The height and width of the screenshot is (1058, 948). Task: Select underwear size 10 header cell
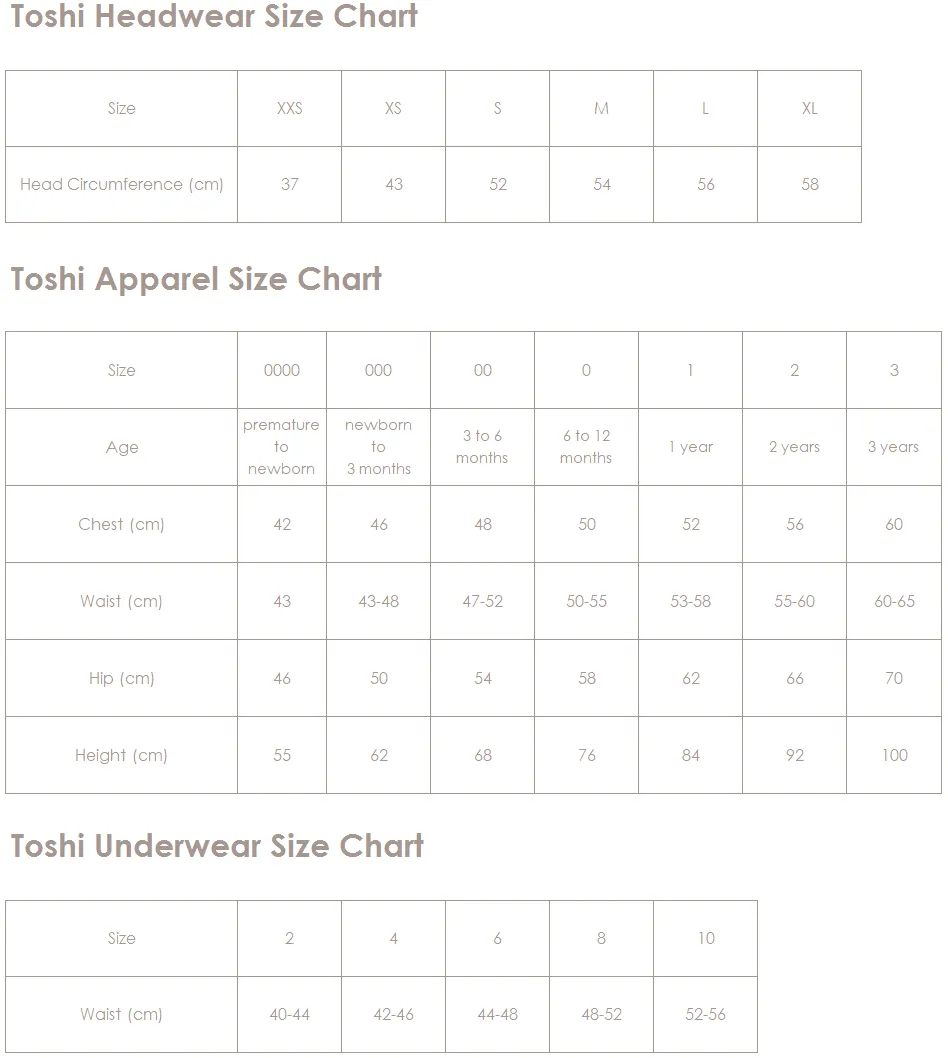[706, 939]
